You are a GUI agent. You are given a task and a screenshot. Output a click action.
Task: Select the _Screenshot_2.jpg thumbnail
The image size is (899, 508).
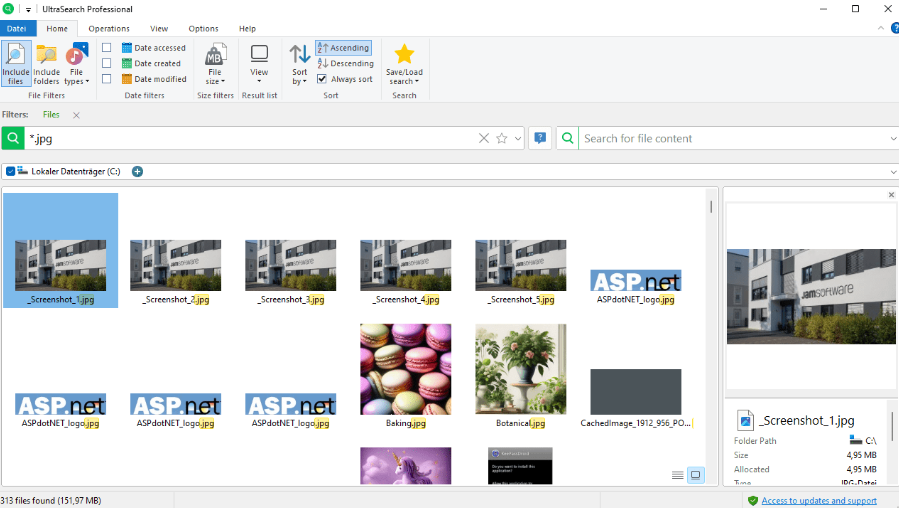[175, 265]
